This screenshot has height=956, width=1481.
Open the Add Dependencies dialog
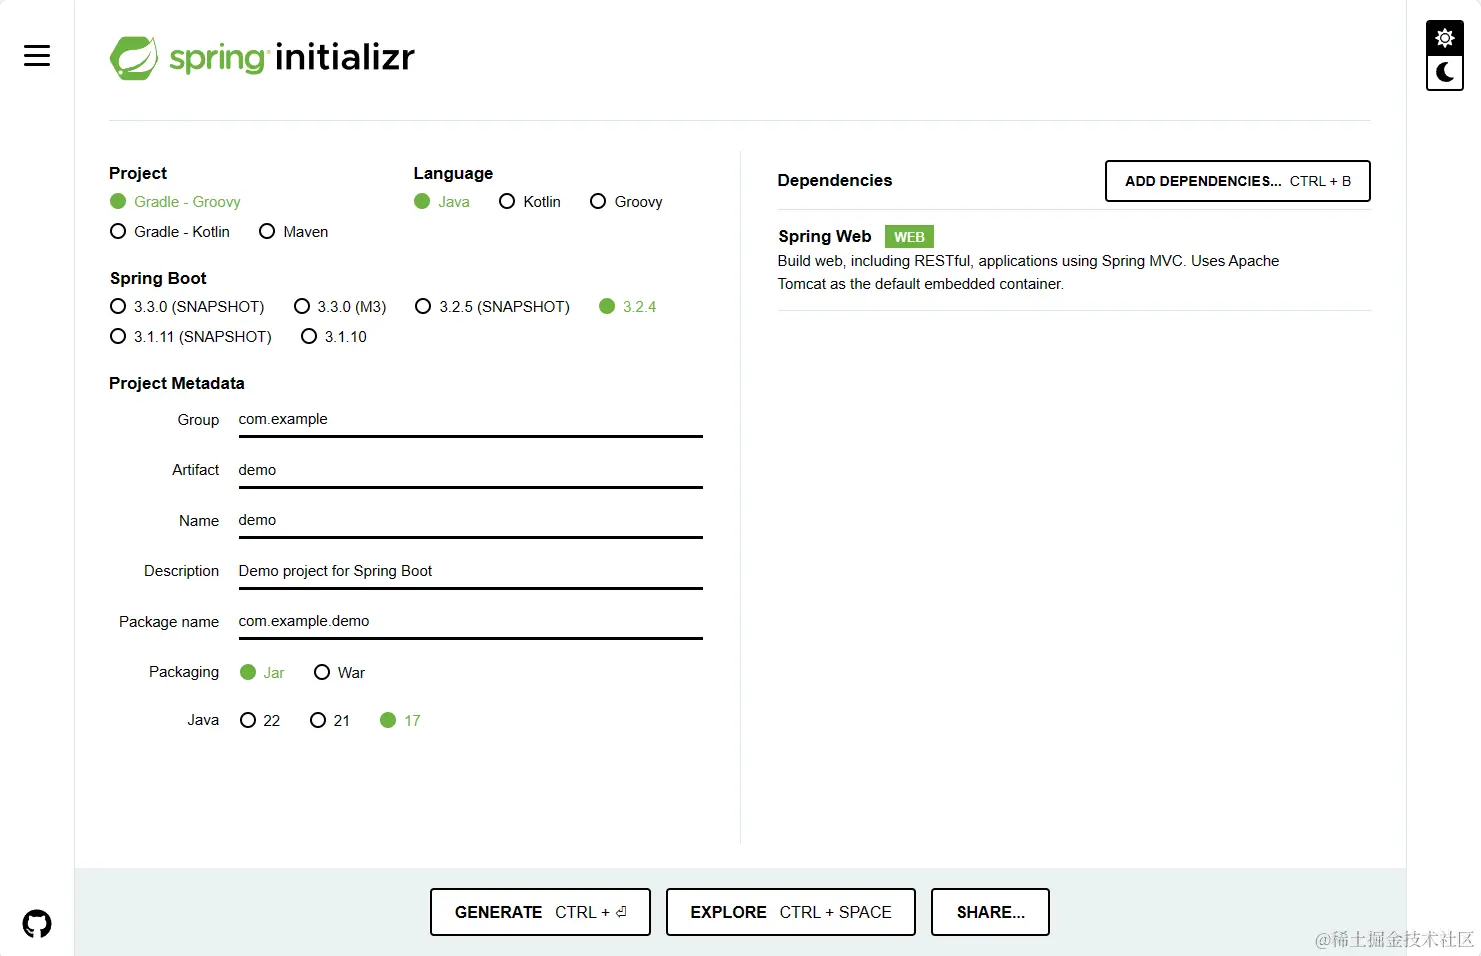tap(1238, 181)
